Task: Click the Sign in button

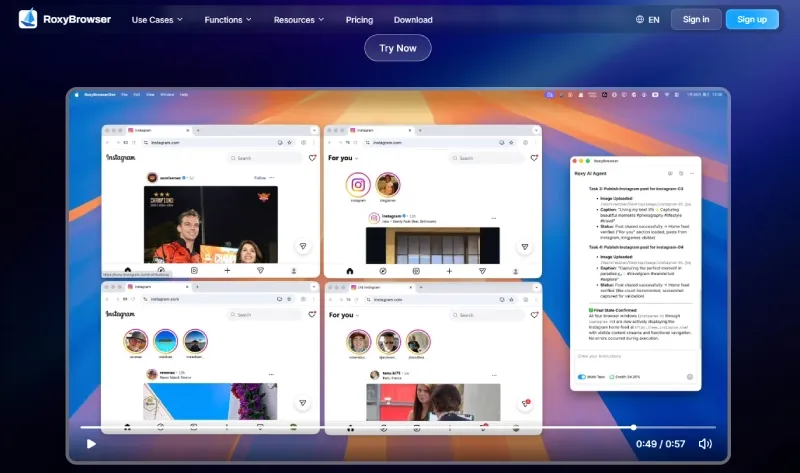Action: 696,19
